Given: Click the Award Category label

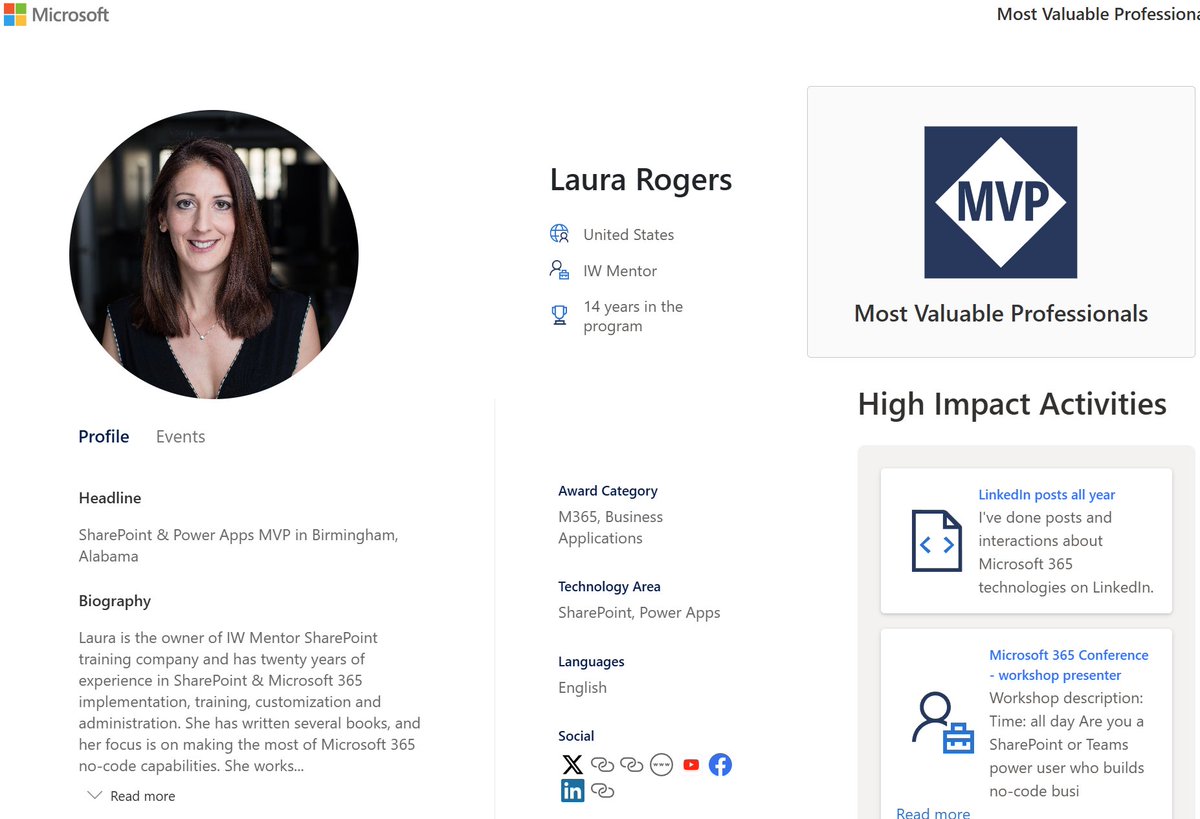Looking at the screenshot, I should [x=608, y=491].
